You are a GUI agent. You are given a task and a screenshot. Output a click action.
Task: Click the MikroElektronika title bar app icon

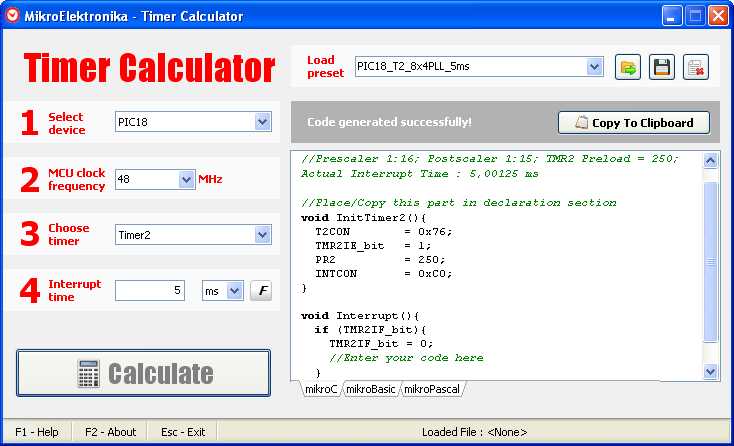click(x=12, y=15)
